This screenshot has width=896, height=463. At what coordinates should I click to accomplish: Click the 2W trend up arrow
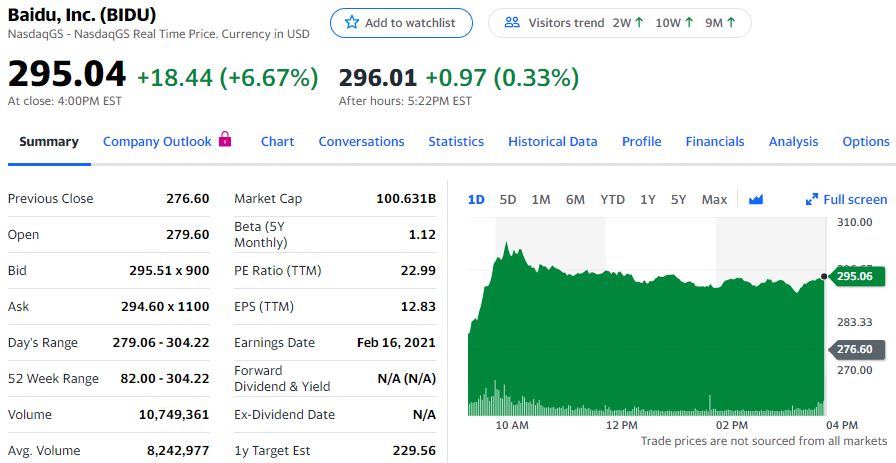[639, 22]
